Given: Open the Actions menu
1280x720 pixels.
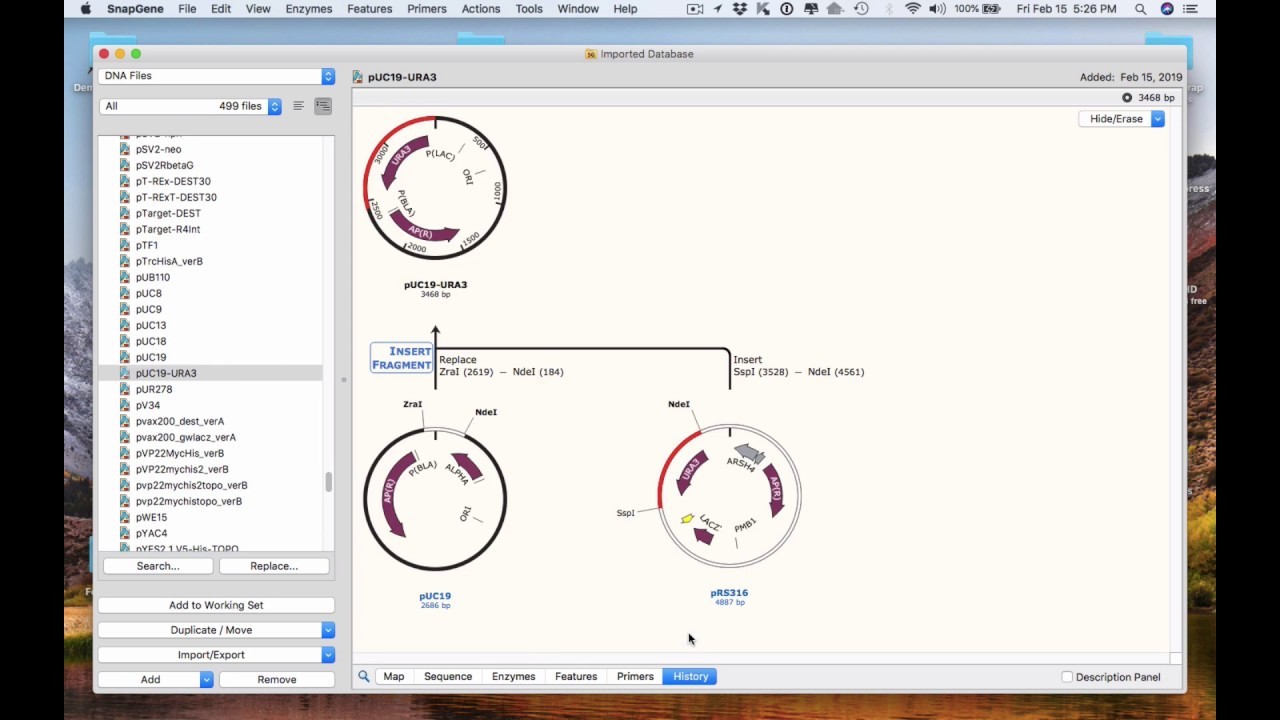Looking at the screenshot, I should coord(481,9).
